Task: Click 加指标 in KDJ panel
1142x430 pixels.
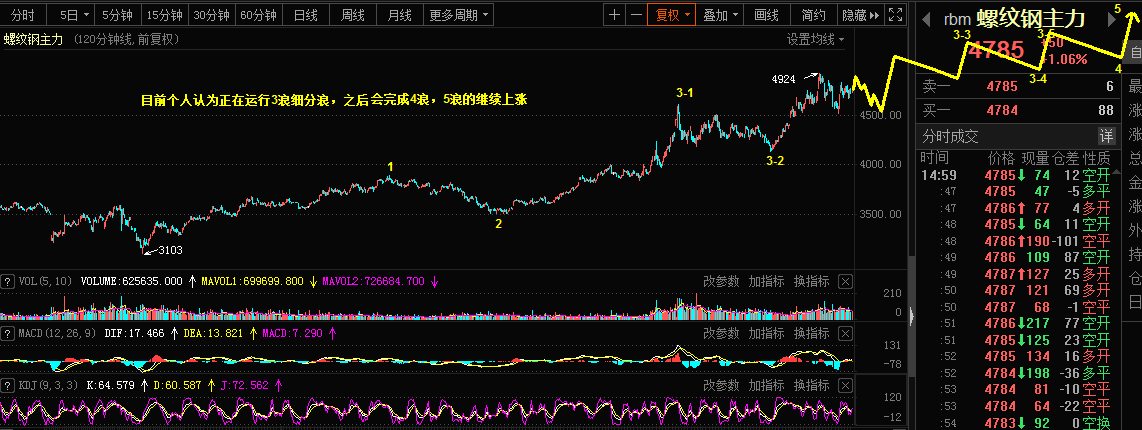Action: pyautogui.click(x=766, y=385)
